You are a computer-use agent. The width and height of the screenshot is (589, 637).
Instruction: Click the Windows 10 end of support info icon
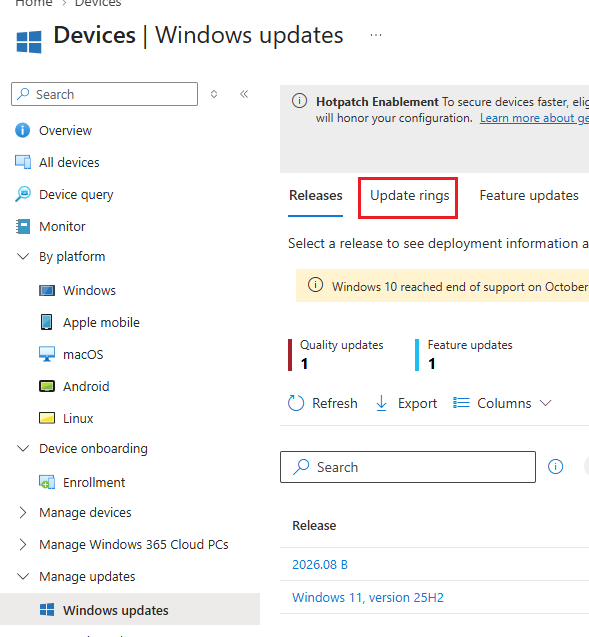tap(315, 285)
